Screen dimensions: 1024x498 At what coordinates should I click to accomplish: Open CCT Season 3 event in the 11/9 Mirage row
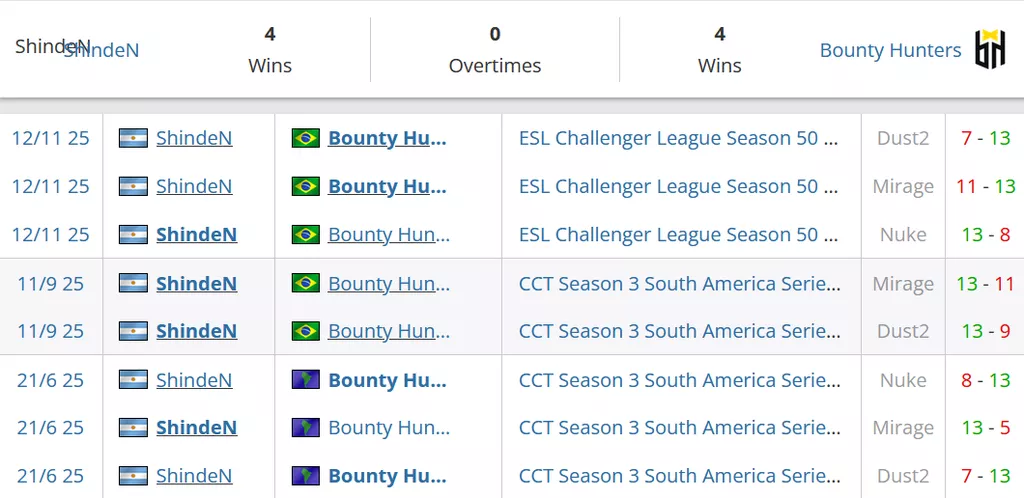click(679, 283)
